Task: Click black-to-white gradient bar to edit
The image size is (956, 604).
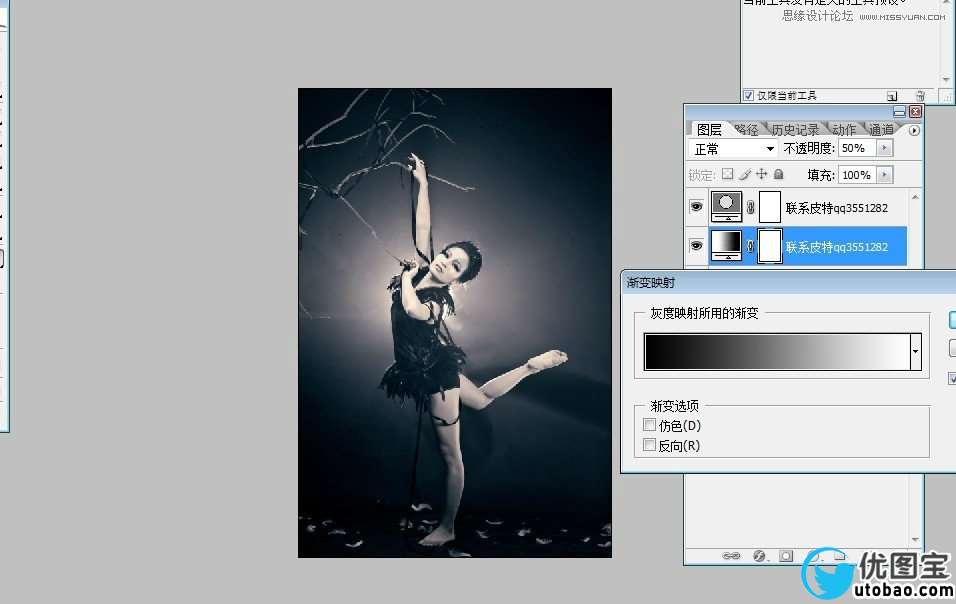Action: [x=777, y=352]
